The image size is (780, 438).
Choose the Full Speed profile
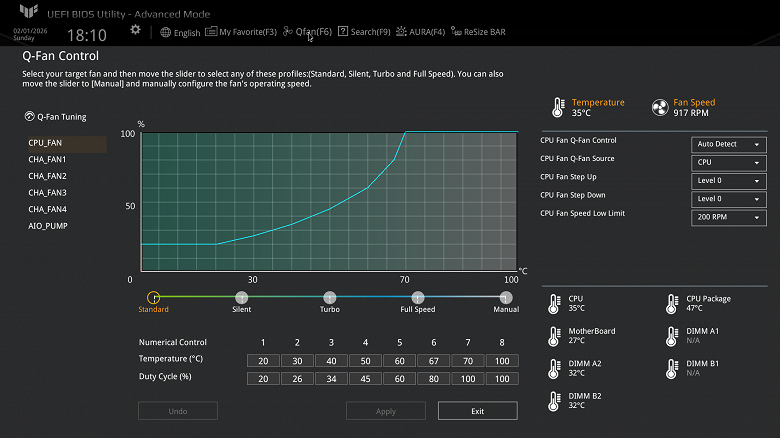pyautogui.click(x=417, y=297)
